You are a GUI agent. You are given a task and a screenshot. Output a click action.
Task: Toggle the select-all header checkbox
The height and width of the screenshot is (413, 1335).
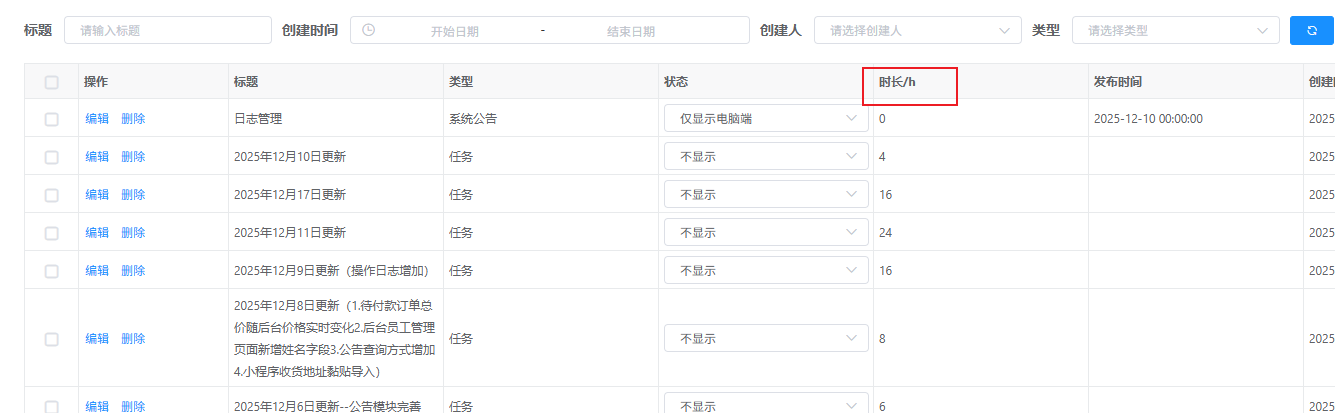(52, 82)
